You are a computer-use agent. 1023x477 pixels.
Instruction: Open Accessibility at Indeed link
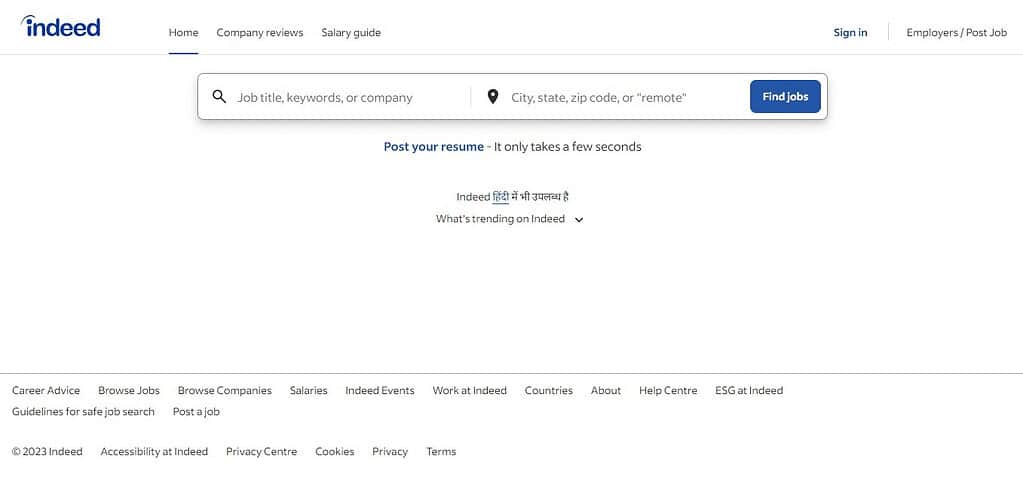154,452
